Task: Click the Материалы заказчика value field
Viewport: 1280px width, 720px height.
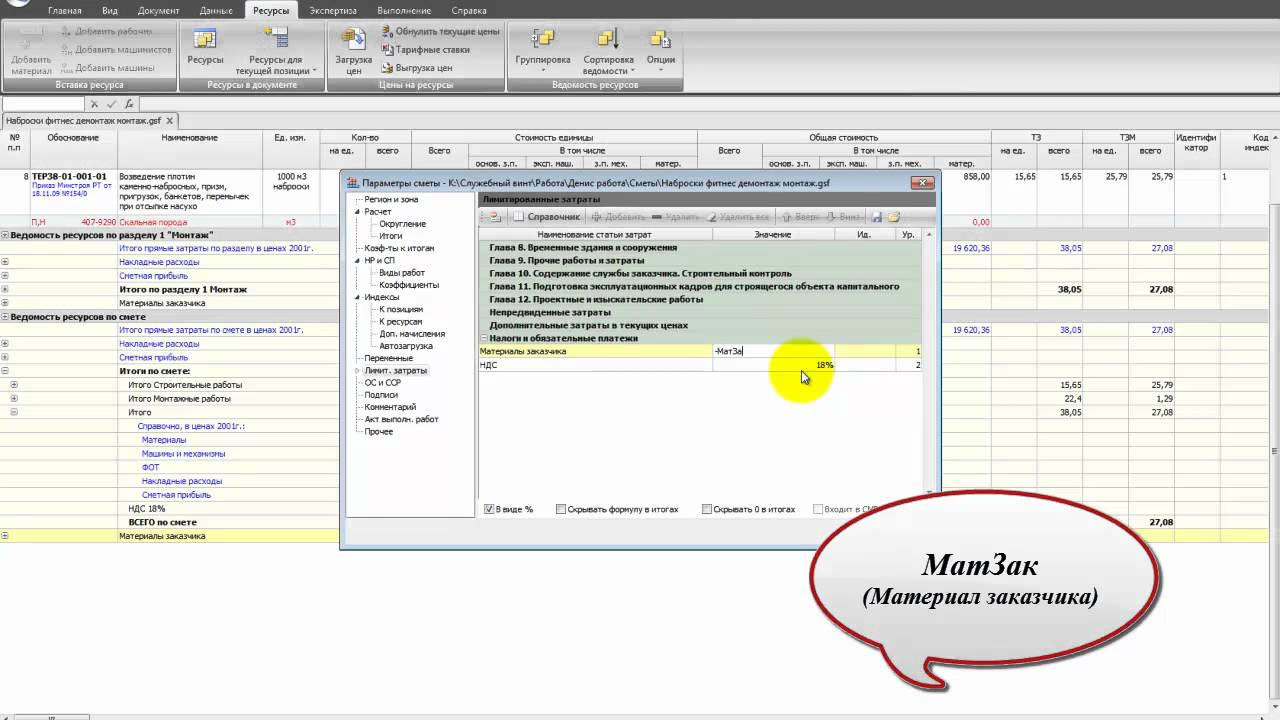Action: [x=774, y=351]
